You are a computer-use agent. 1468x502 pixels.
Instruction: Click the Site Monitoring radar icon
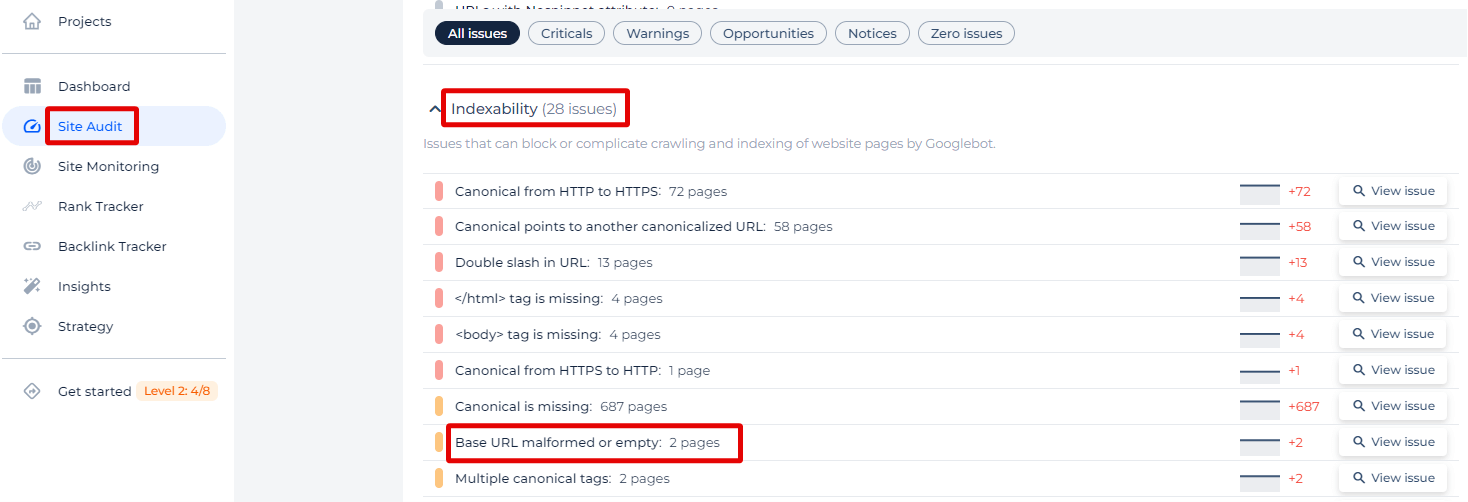tap(32, 166)
